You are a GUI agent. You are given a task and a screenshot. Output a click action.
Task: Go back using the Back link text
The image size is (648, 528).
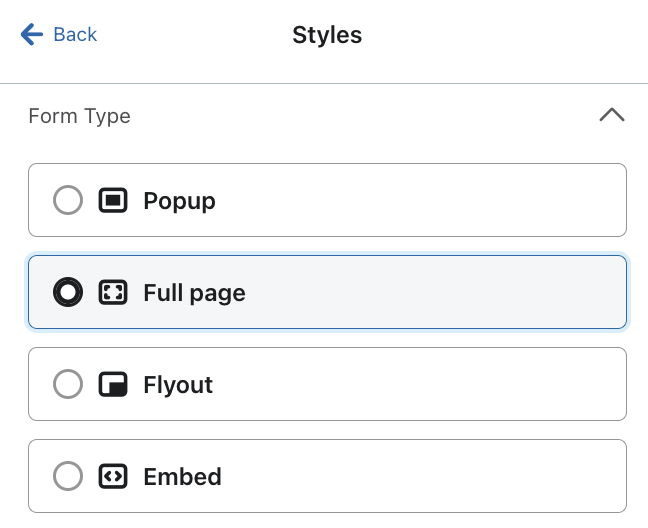[75, 35]
